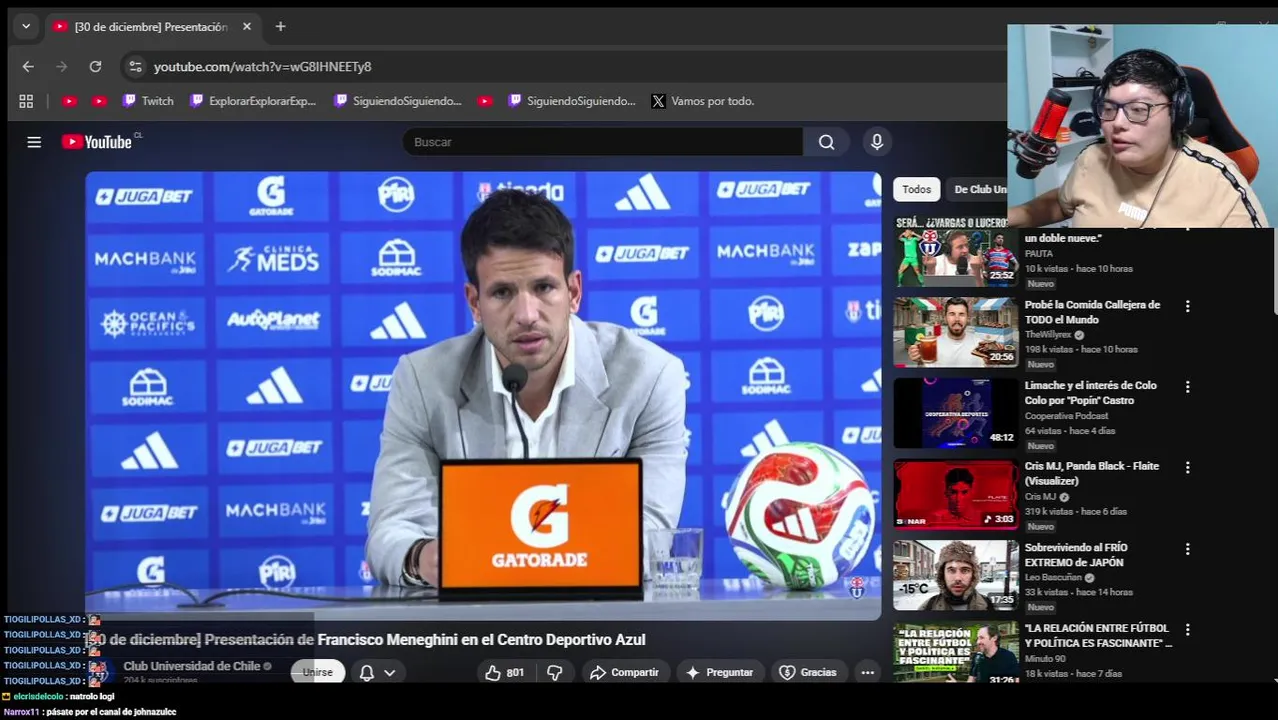Like the video (801 likes)
The image size is (1278, 720).
(505, 673)
